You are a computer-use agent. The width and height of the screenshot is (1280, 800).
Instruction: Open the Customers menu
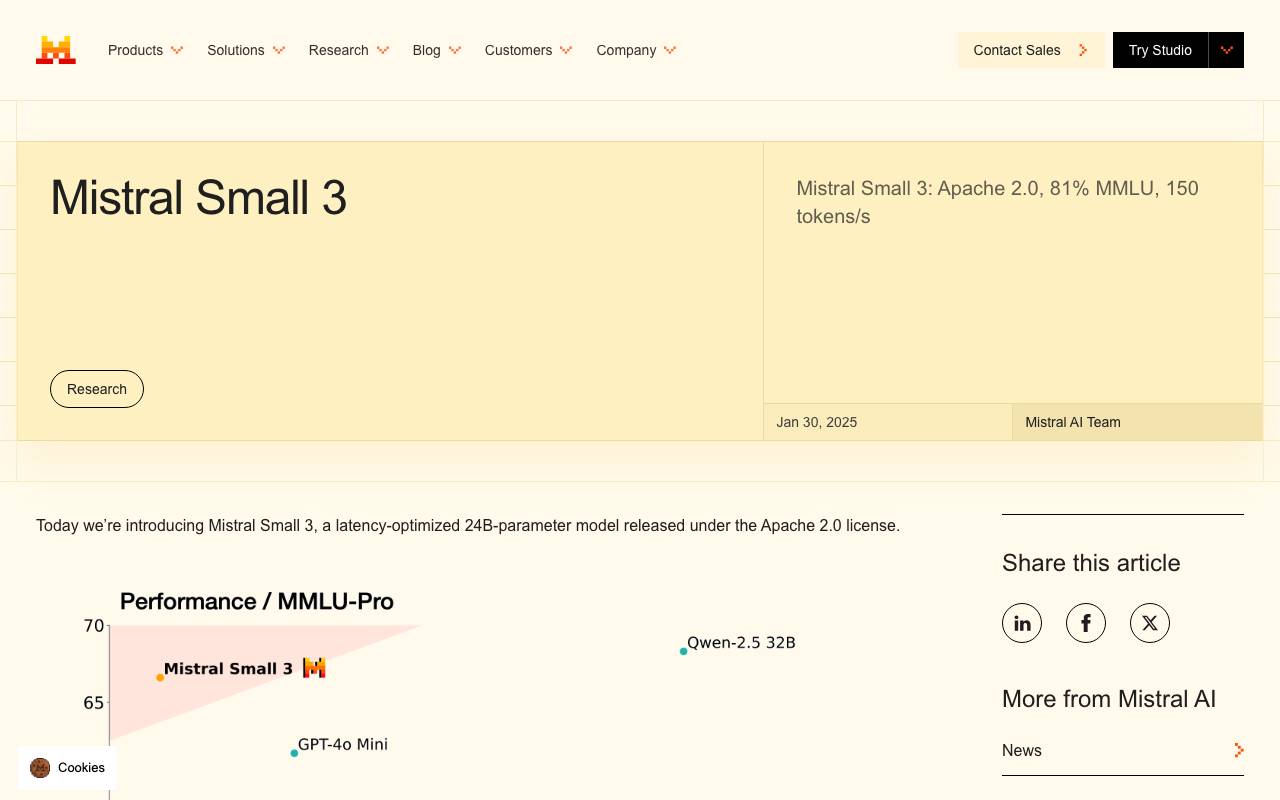(x=529, y=50)
